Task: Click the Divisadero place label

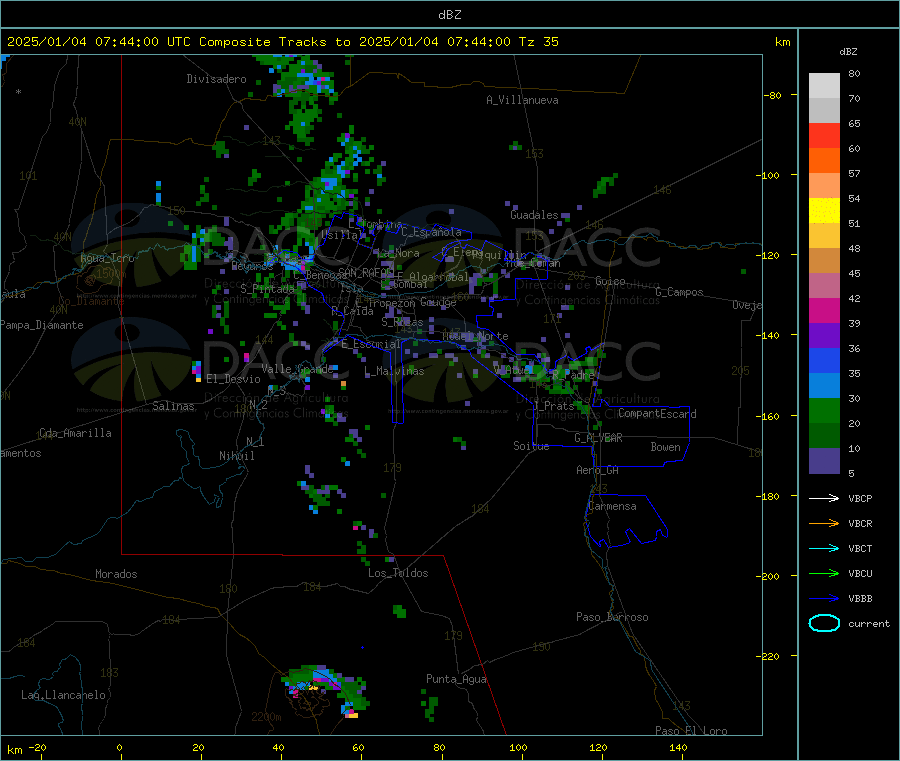Action: (x=216, y=79)
